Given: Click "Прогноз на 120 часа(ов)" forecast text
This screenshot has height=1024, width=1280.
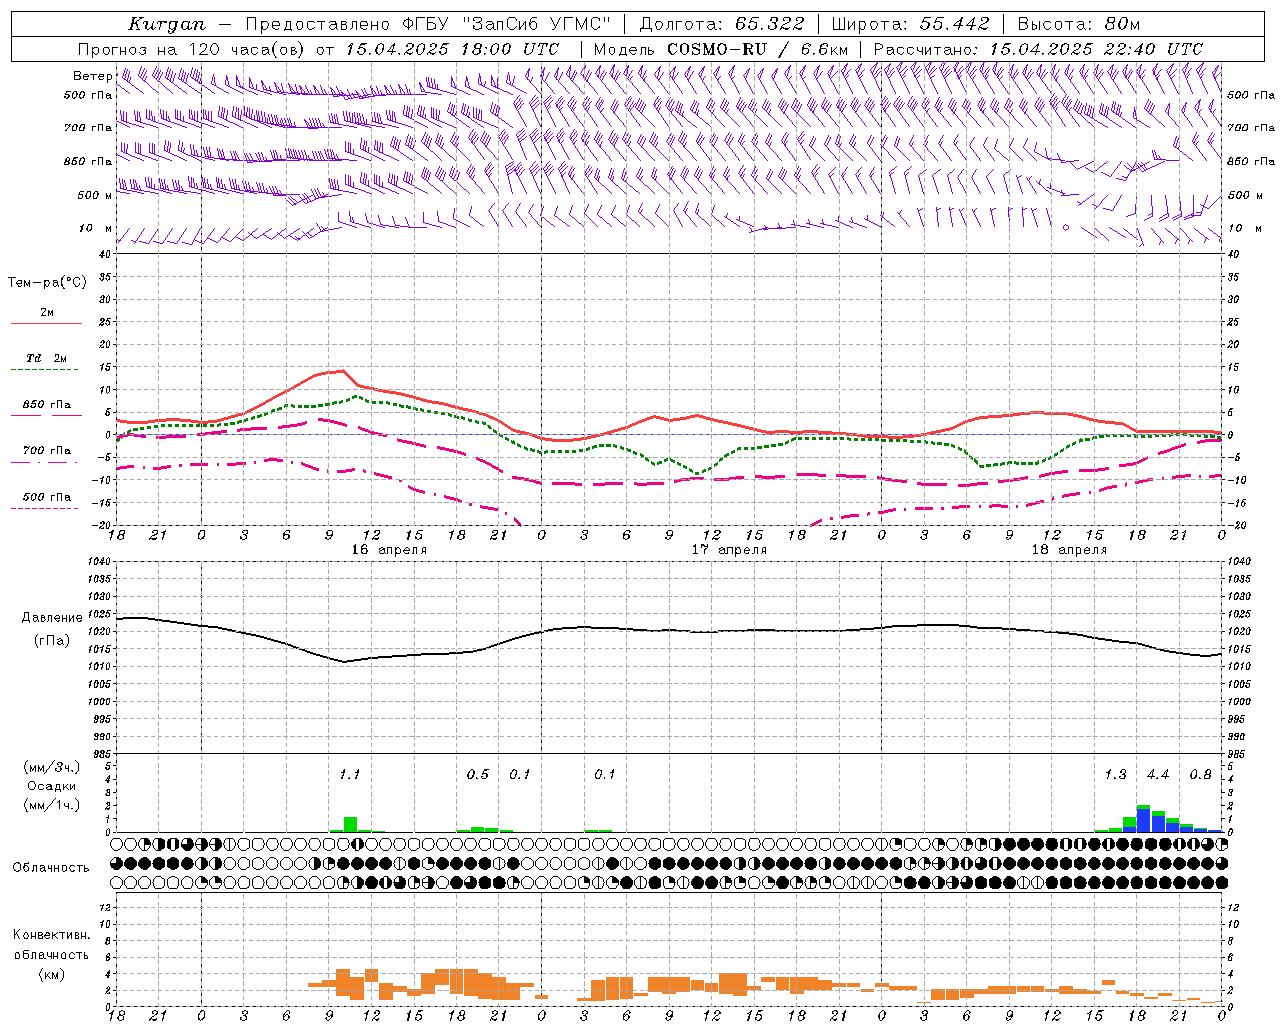Looking at the screenshot, I should point(193,49).
